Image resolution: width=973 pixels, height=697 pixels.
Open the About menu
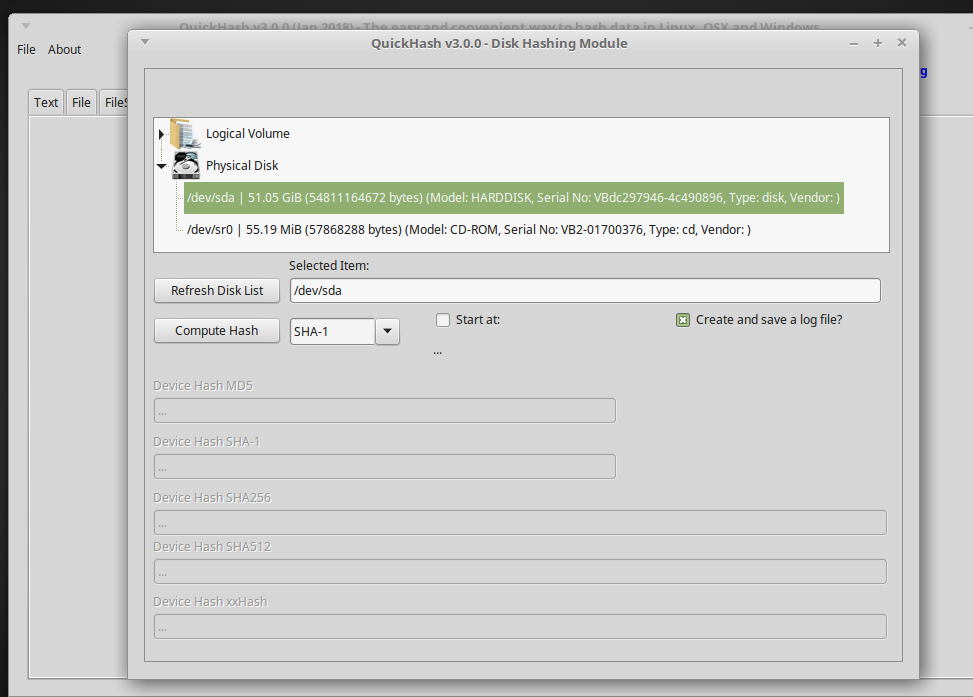(65, 49)
